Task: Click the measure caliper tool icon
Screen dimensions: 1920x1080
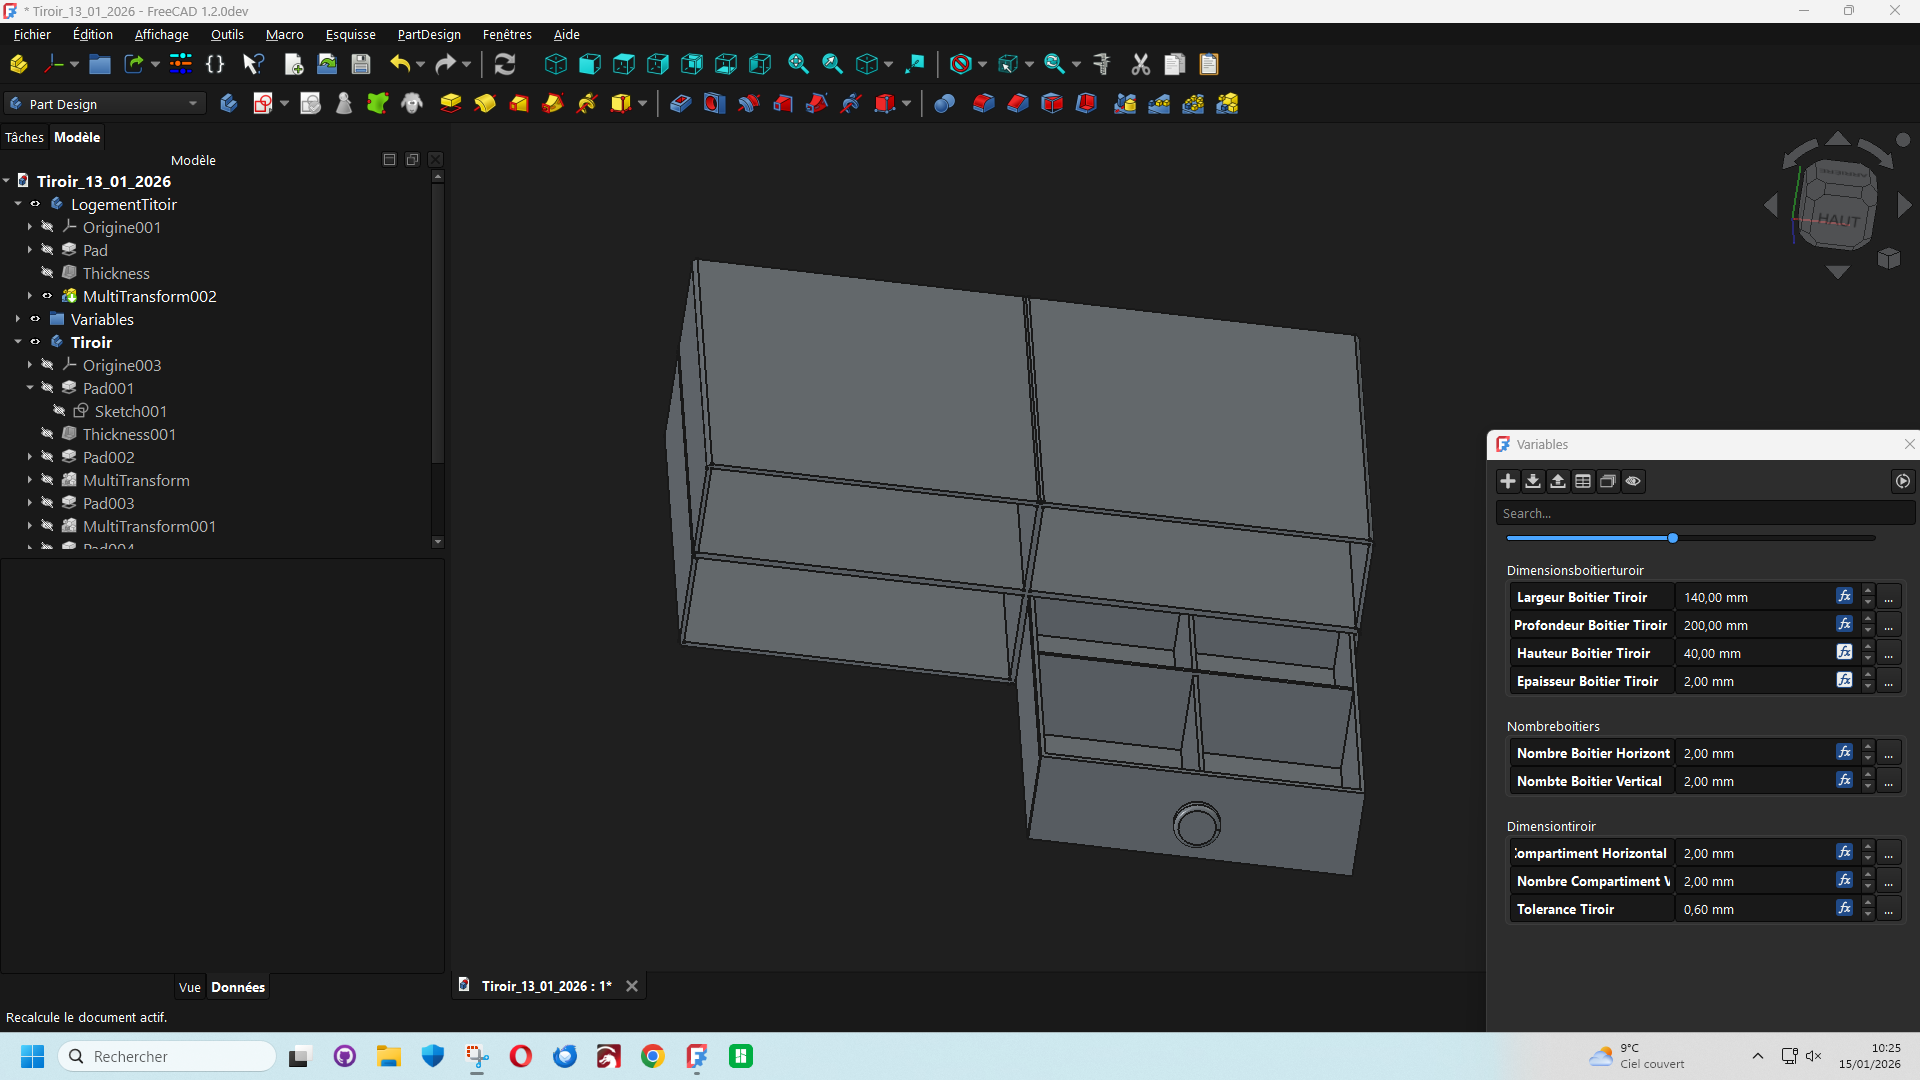Action: coord(1101,64)
